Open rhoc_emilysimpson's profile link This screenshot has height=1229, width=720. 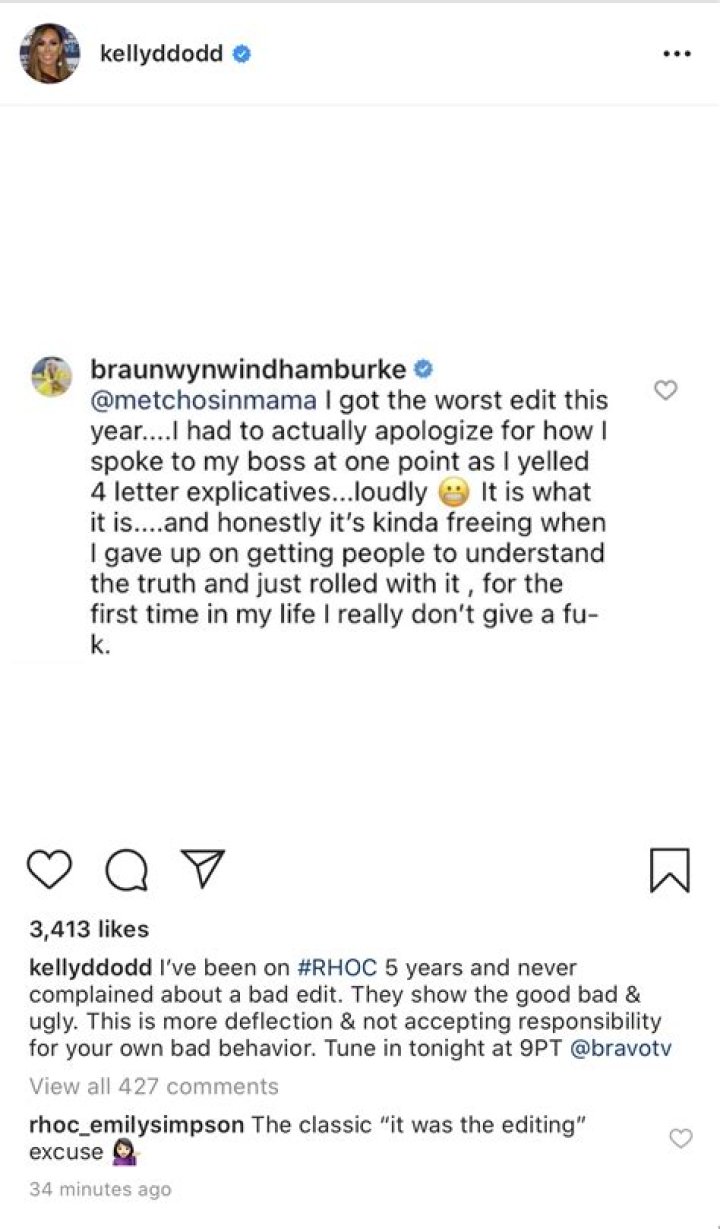point(137,1125)
